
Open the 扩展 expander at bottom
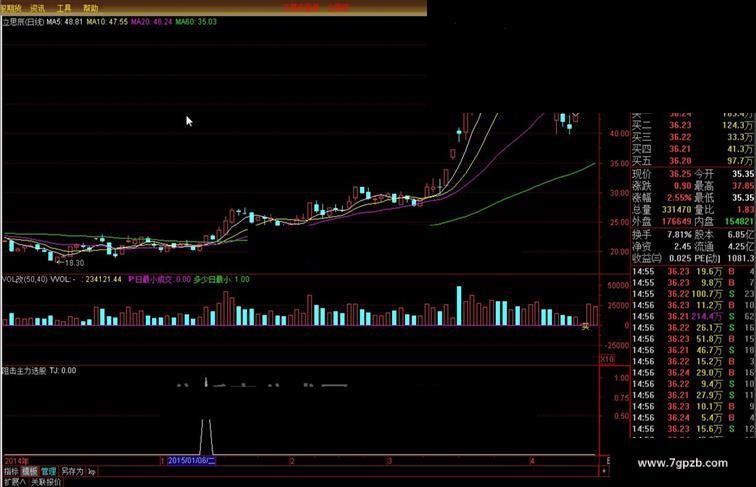point(14,482)
